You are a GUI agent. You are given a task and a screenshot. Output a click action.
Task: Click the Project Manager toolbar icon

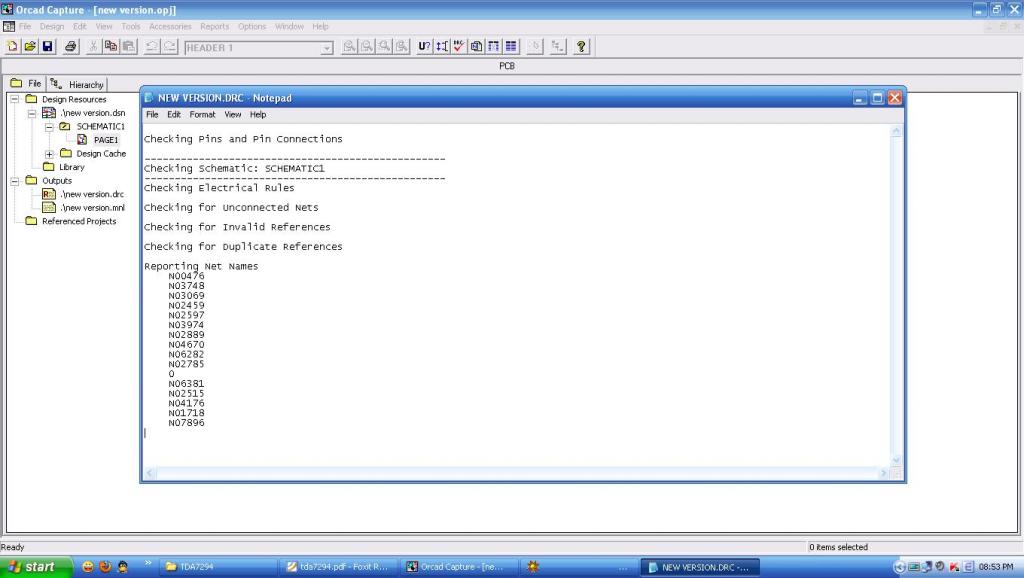(558, 46)
